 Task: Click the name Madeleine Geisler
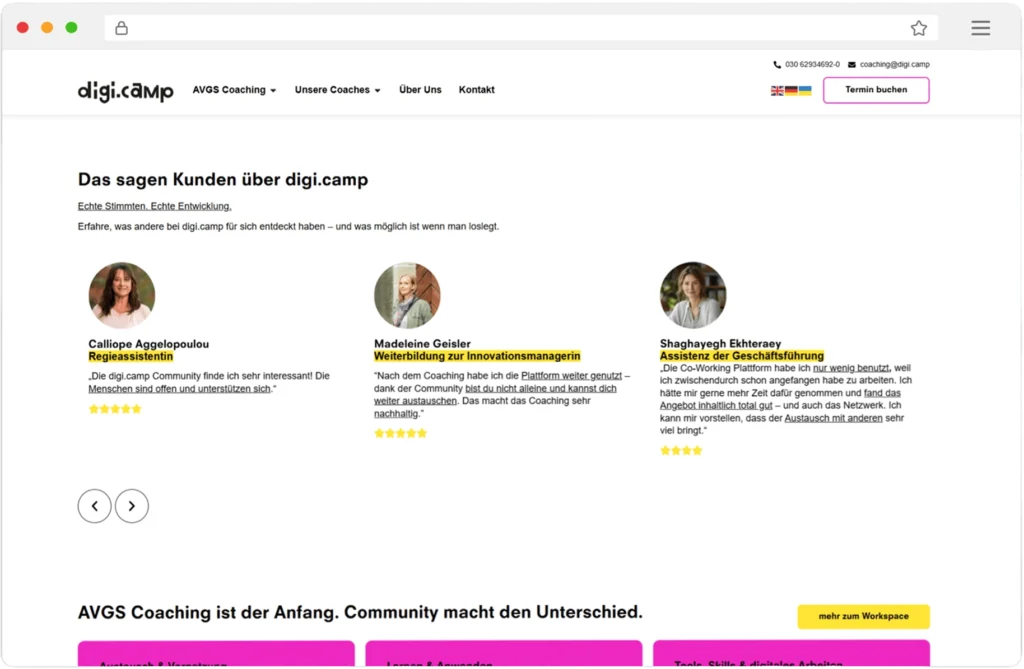(x=422, y=344)
